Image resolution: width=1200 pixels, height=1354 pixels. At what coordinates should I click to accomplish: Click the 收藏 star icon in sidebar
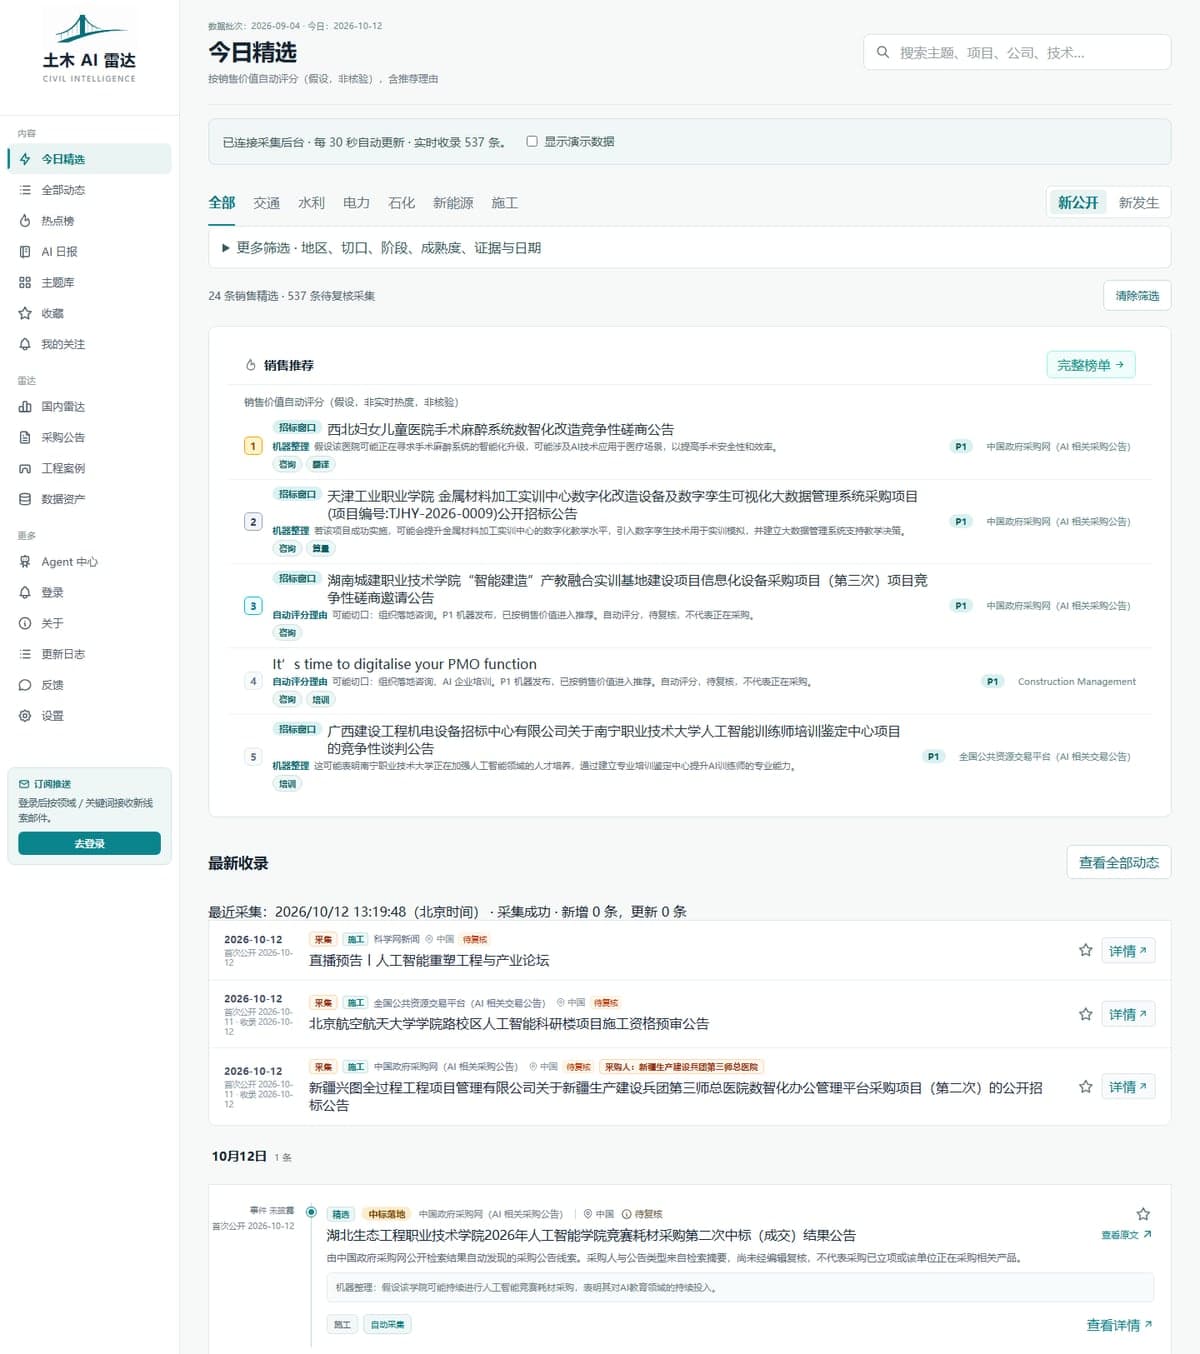coord(25,313)
